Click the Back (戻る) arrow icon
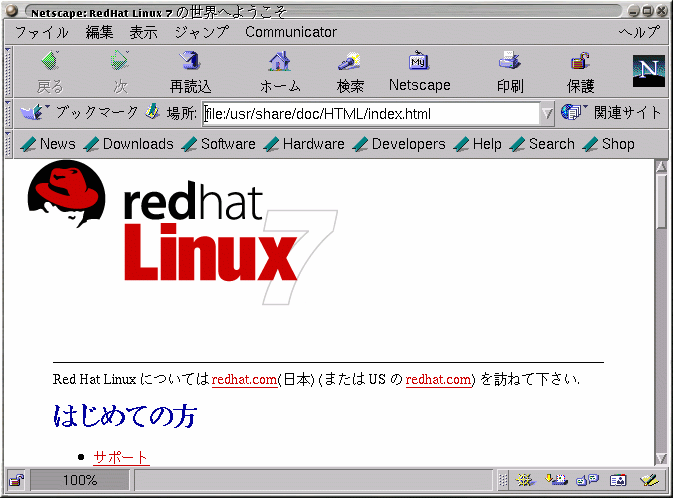This screenshot has width=673, height=498. pyautogui.click(x=50, y=61)
